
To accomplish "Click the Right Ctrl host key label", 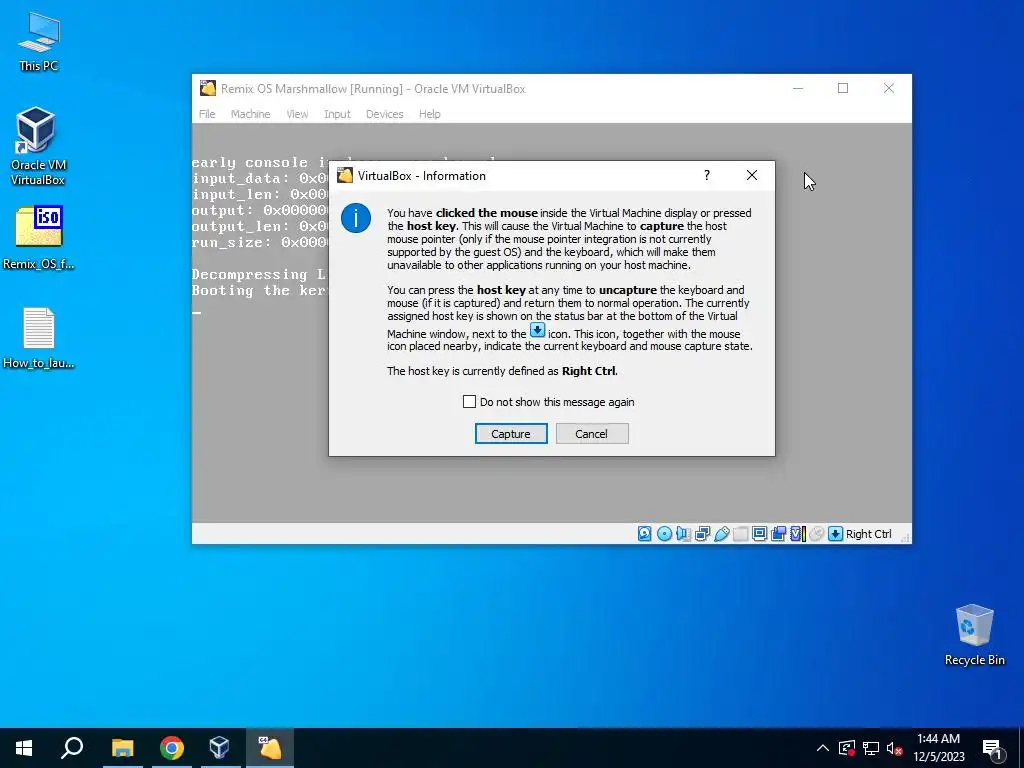I will coord(869,534).
